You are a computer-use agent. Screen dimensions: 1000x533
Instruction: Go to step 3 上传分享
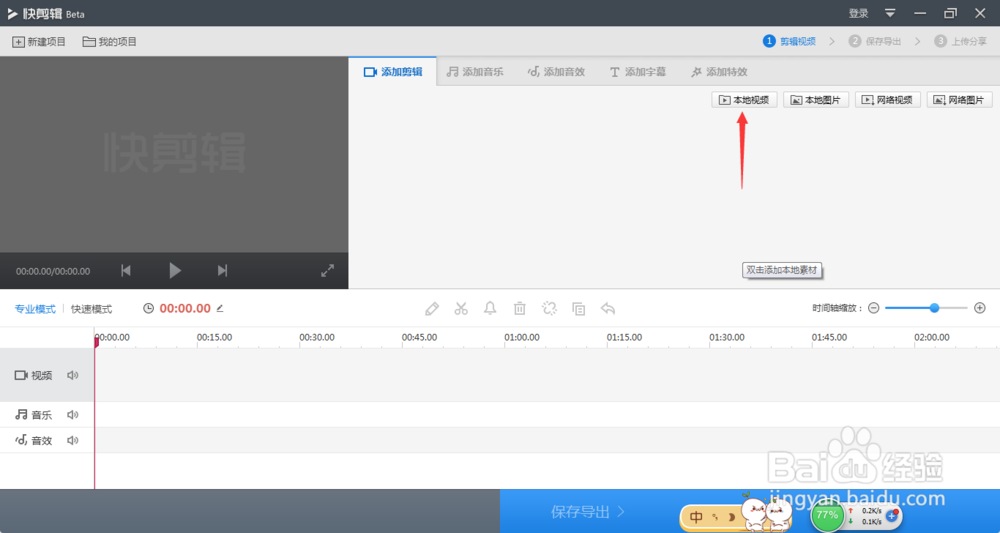pos(960,41)
